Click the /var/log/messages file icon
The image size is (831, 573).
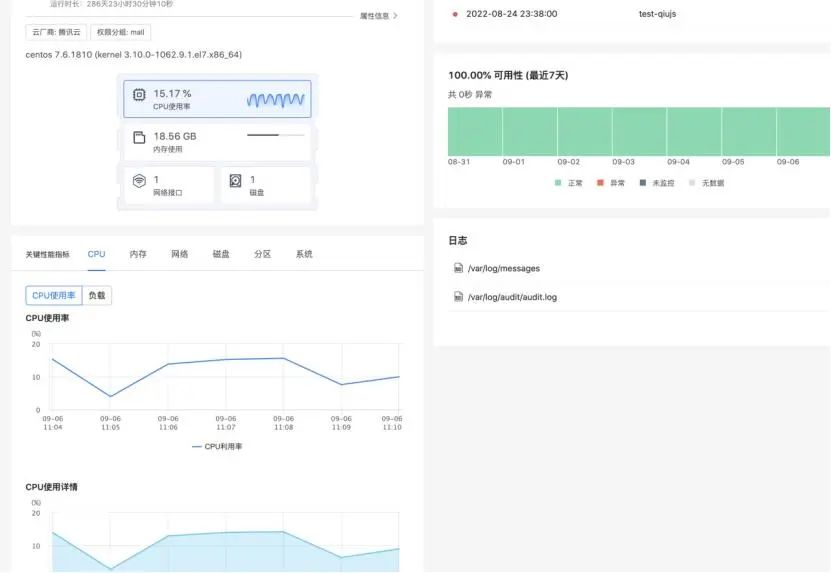(x=458, y=268)
